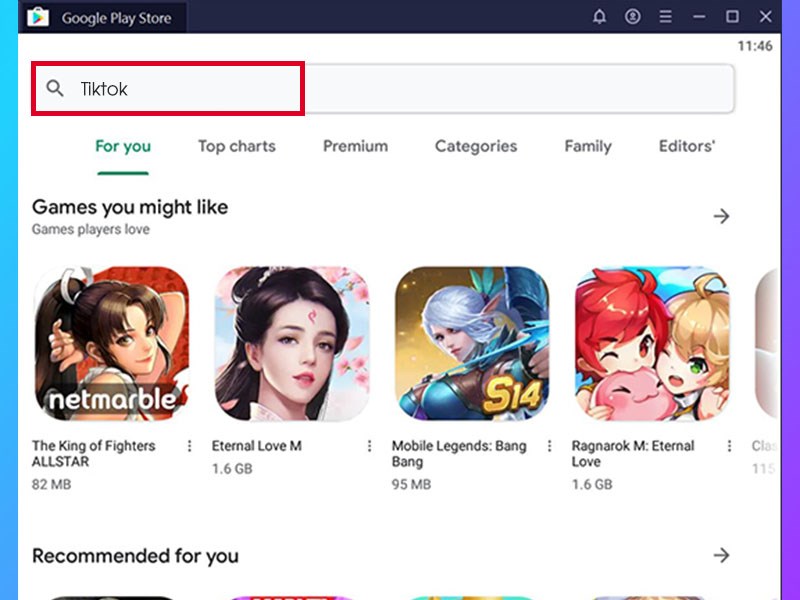Select the For you tab
The image size is (800, 600).
(x=123, y=146)
